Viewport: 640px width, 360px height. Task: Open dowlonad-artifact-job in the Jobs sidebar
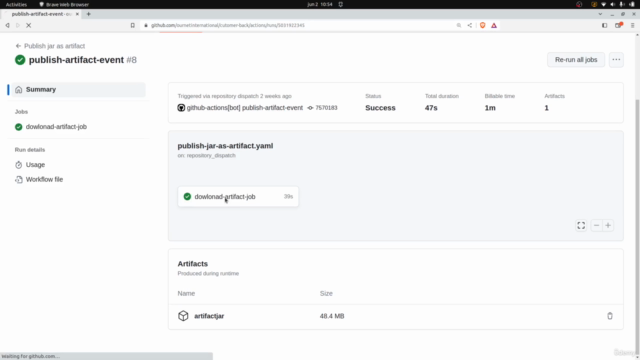point(56,127)
